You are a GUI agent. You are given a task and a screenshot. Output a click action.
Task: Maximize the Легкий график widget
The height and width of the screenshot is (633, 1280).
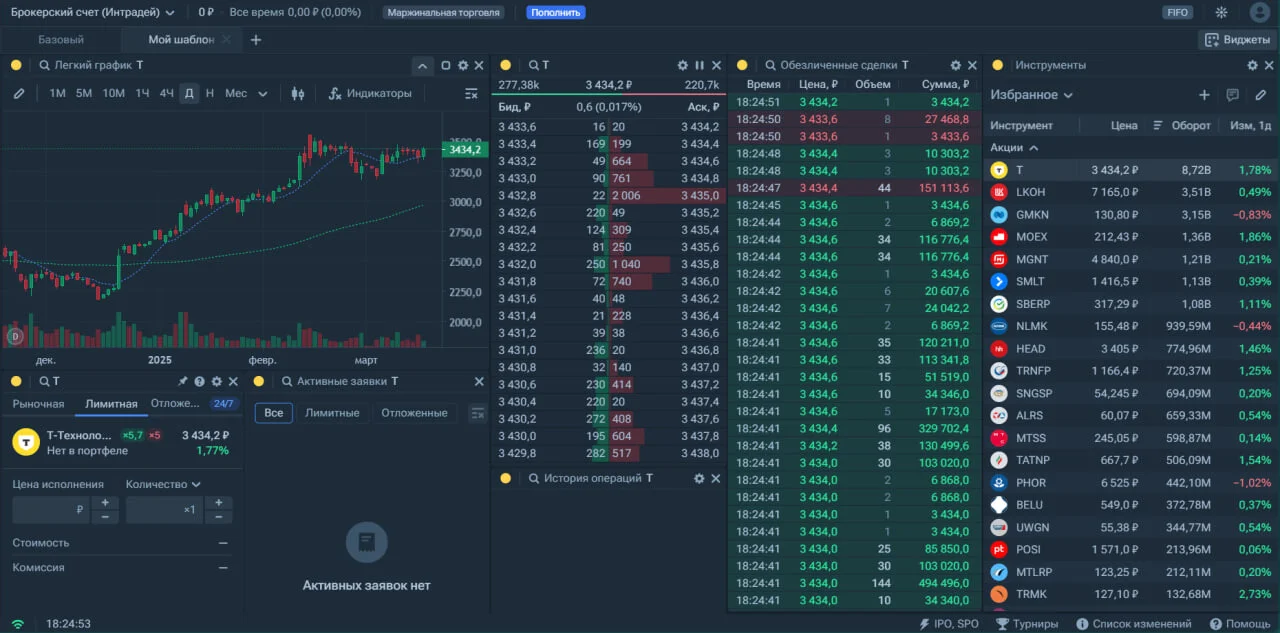pos(446,65)
